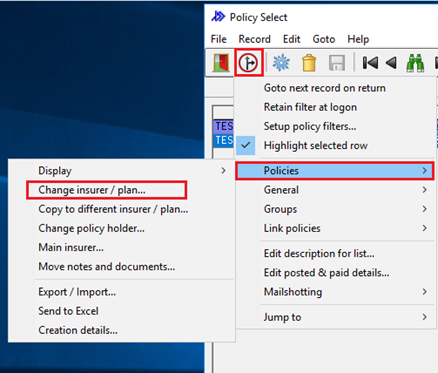Image resolution: width=438 pixels, height=373 pixels.
Task: Open the Help menu
Action: point(358,39)
